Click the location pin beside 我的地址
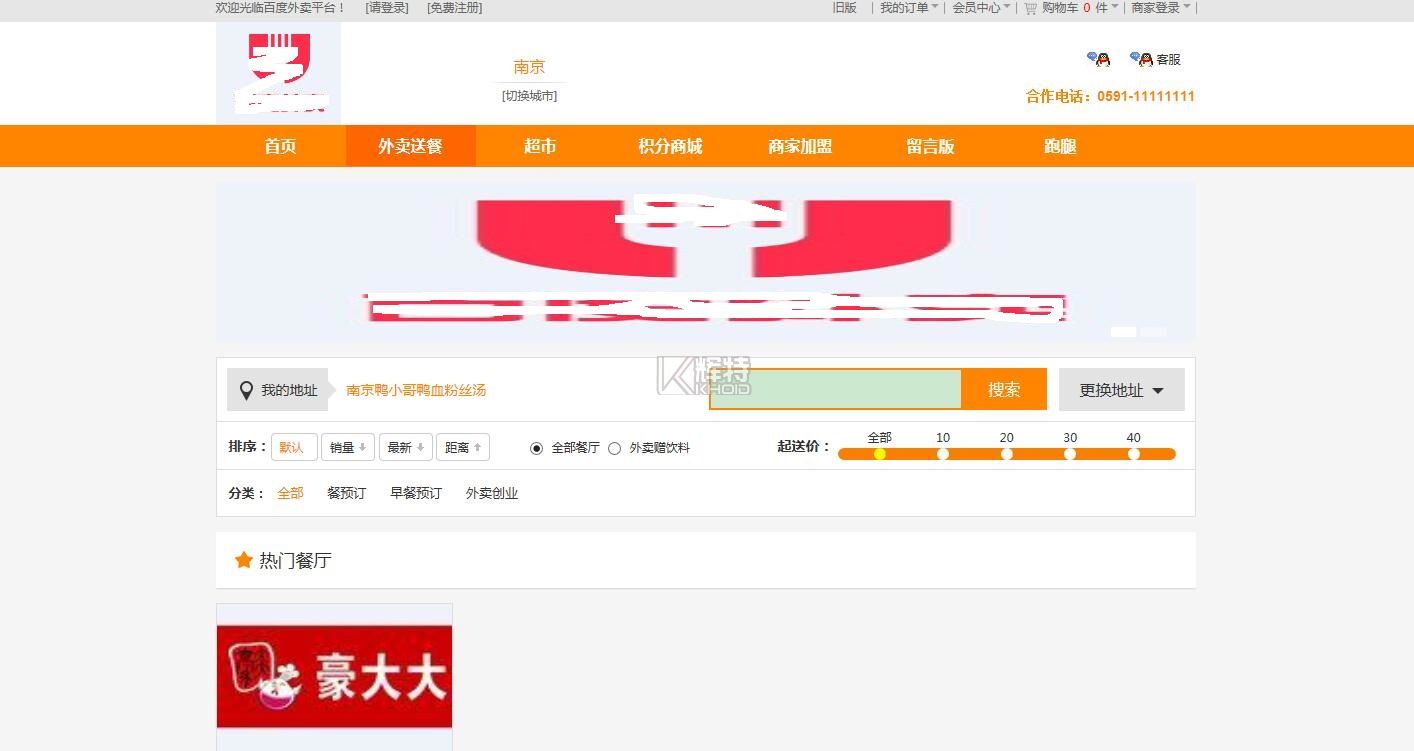 click(246, 390)
